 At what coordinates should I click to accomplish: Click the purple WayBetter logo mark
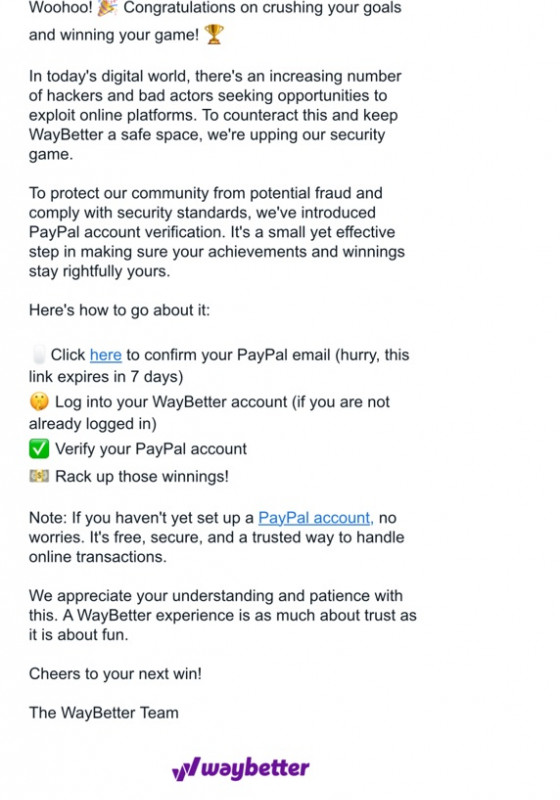185,769
